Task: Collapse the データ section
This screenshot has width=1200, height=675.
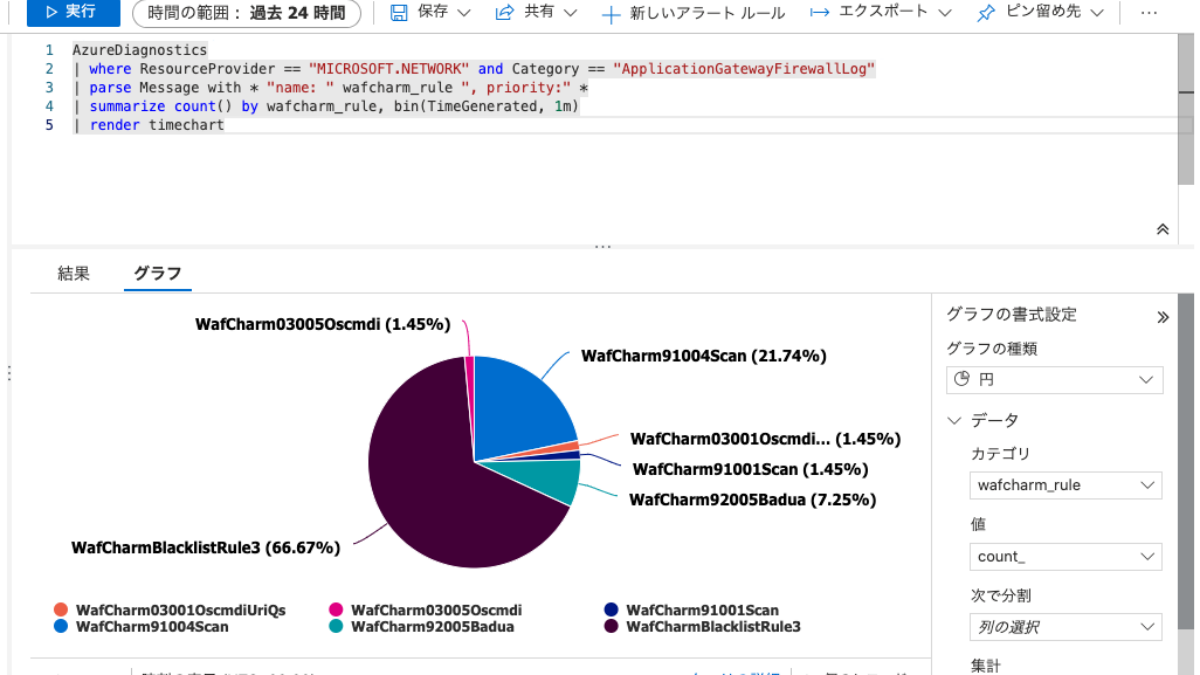Action: pos(956,420)
